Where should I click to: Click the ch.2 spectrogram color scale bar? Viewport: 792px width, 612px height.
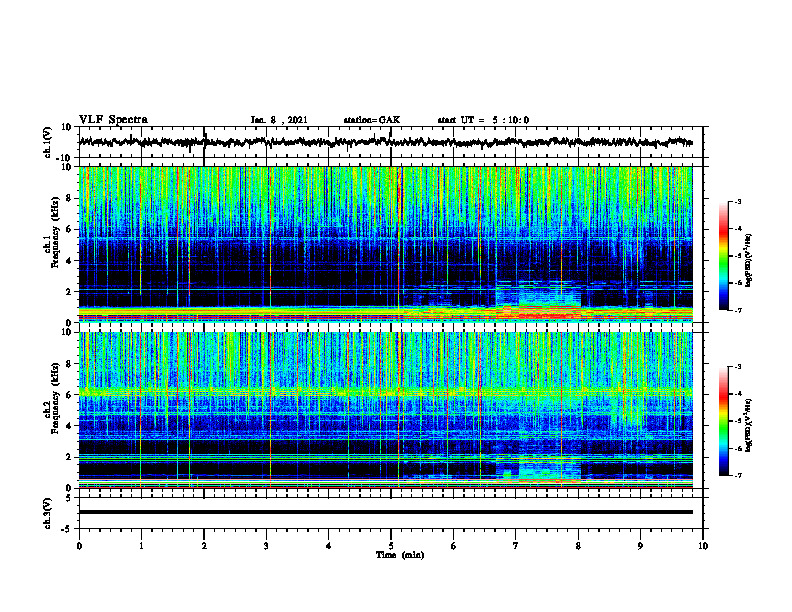[x=723, y=421]
